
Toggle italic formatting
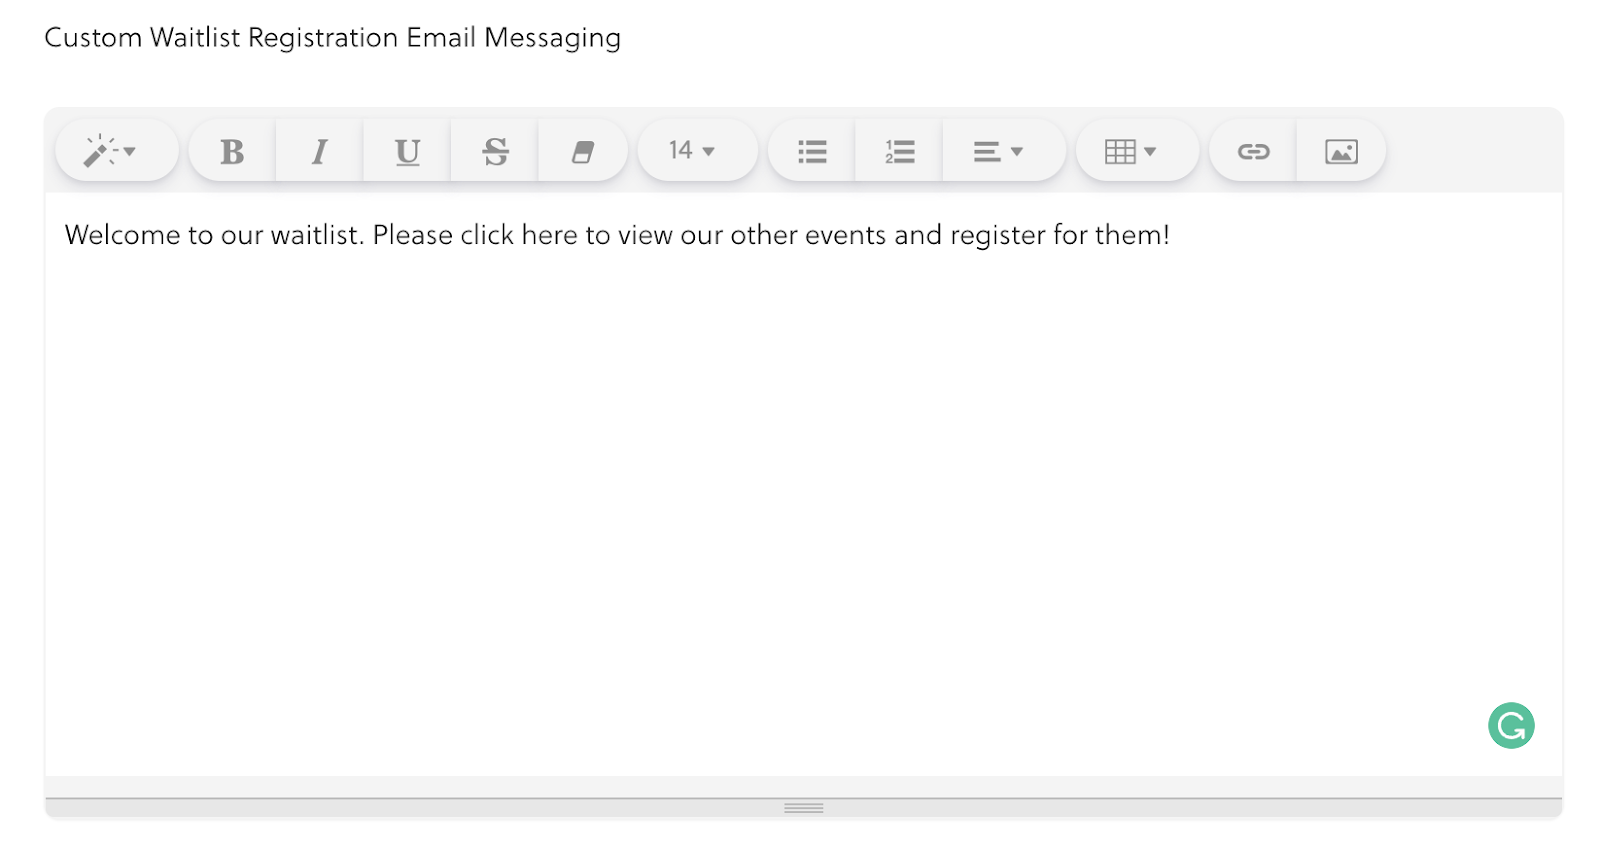319,151
